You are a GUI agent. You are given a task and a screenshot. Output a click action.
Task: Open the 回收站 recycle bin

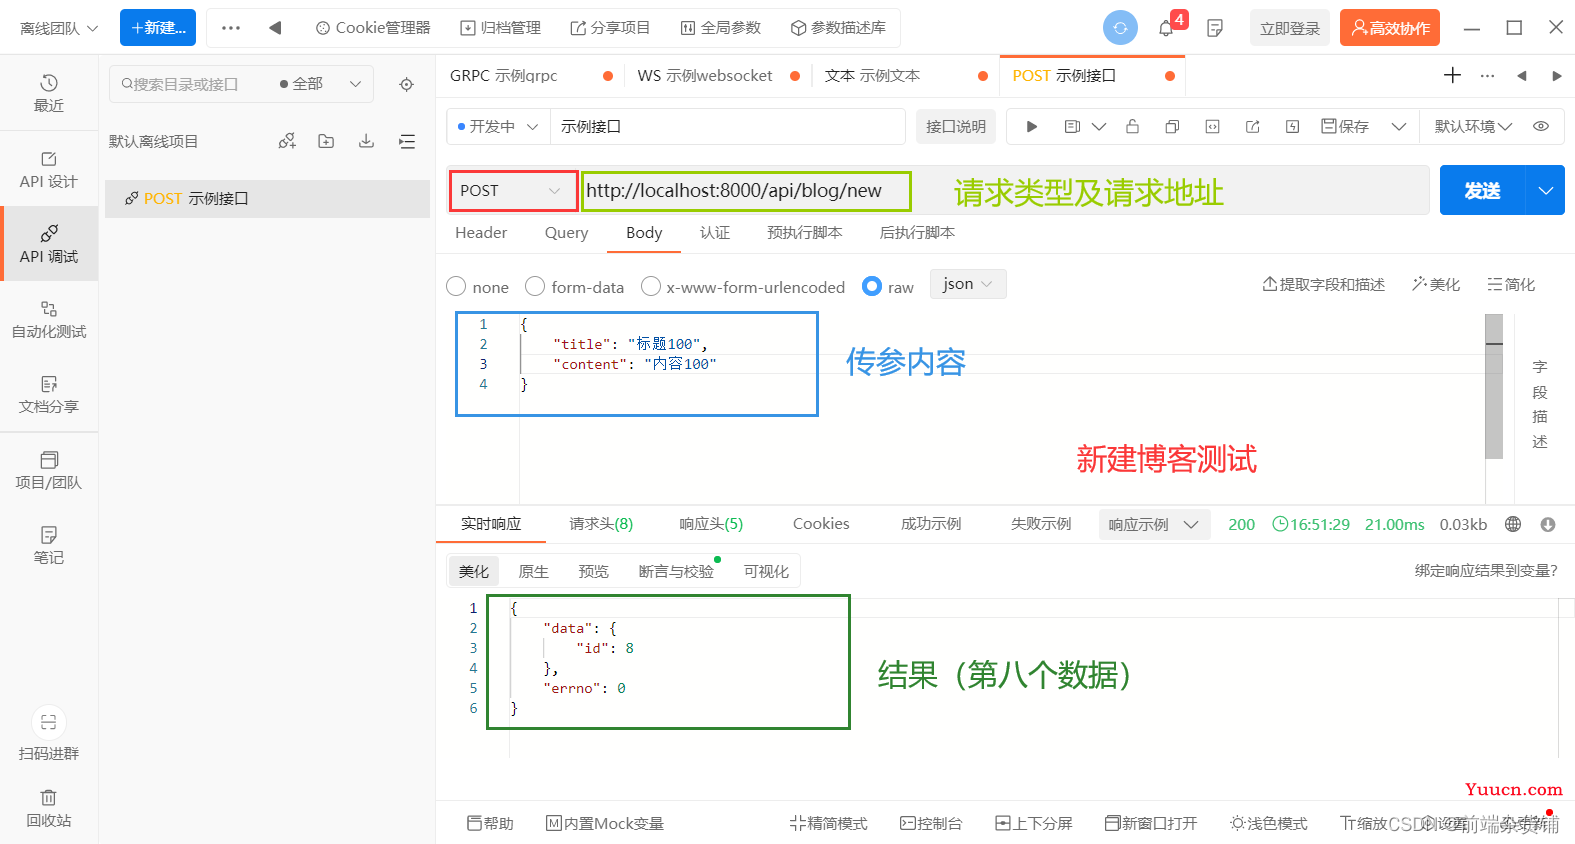tap(49, 808)
